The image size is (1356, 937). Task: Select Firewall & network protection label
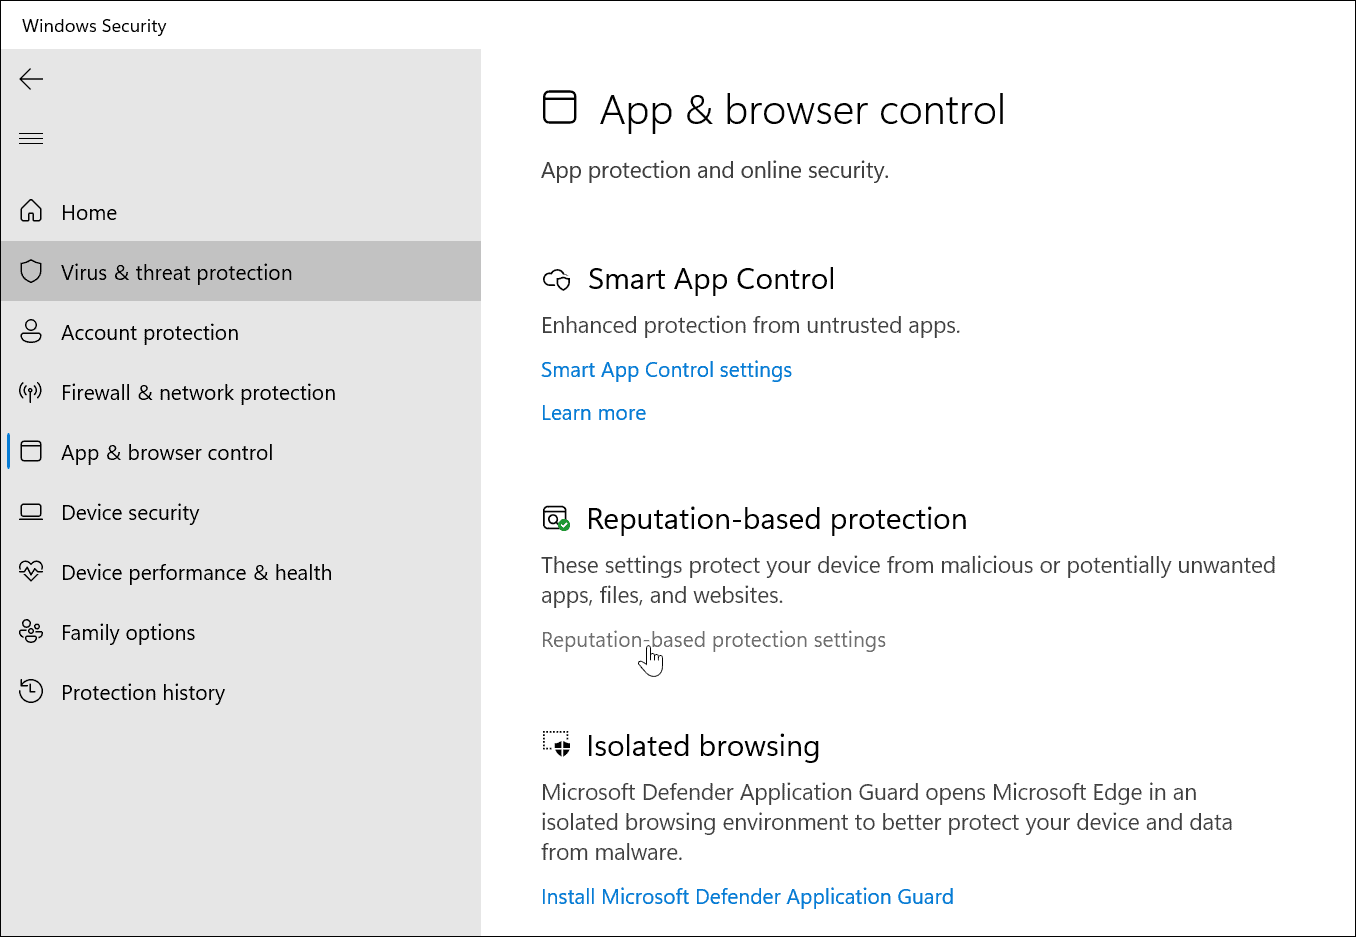coord(198,393)
